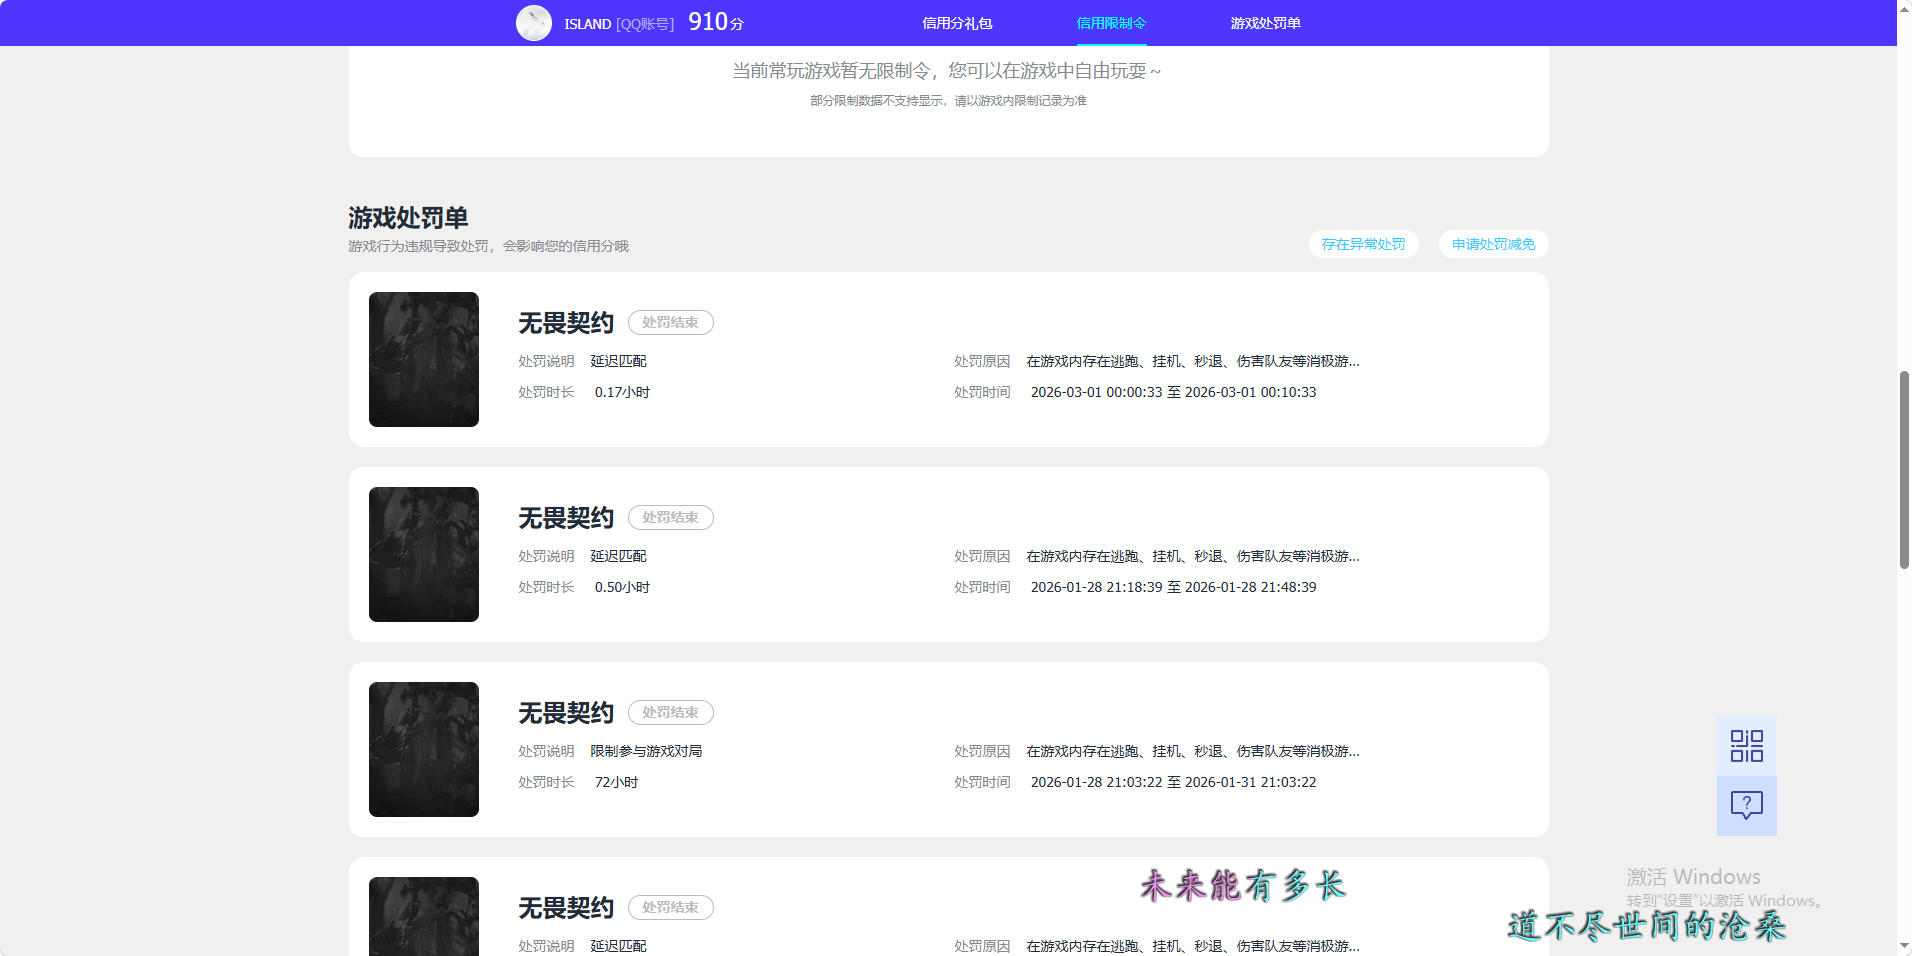Click 无畏契约 title in 0.17小时 card
The height and width of the screenshot is (956, 1912).
(566, 323)
